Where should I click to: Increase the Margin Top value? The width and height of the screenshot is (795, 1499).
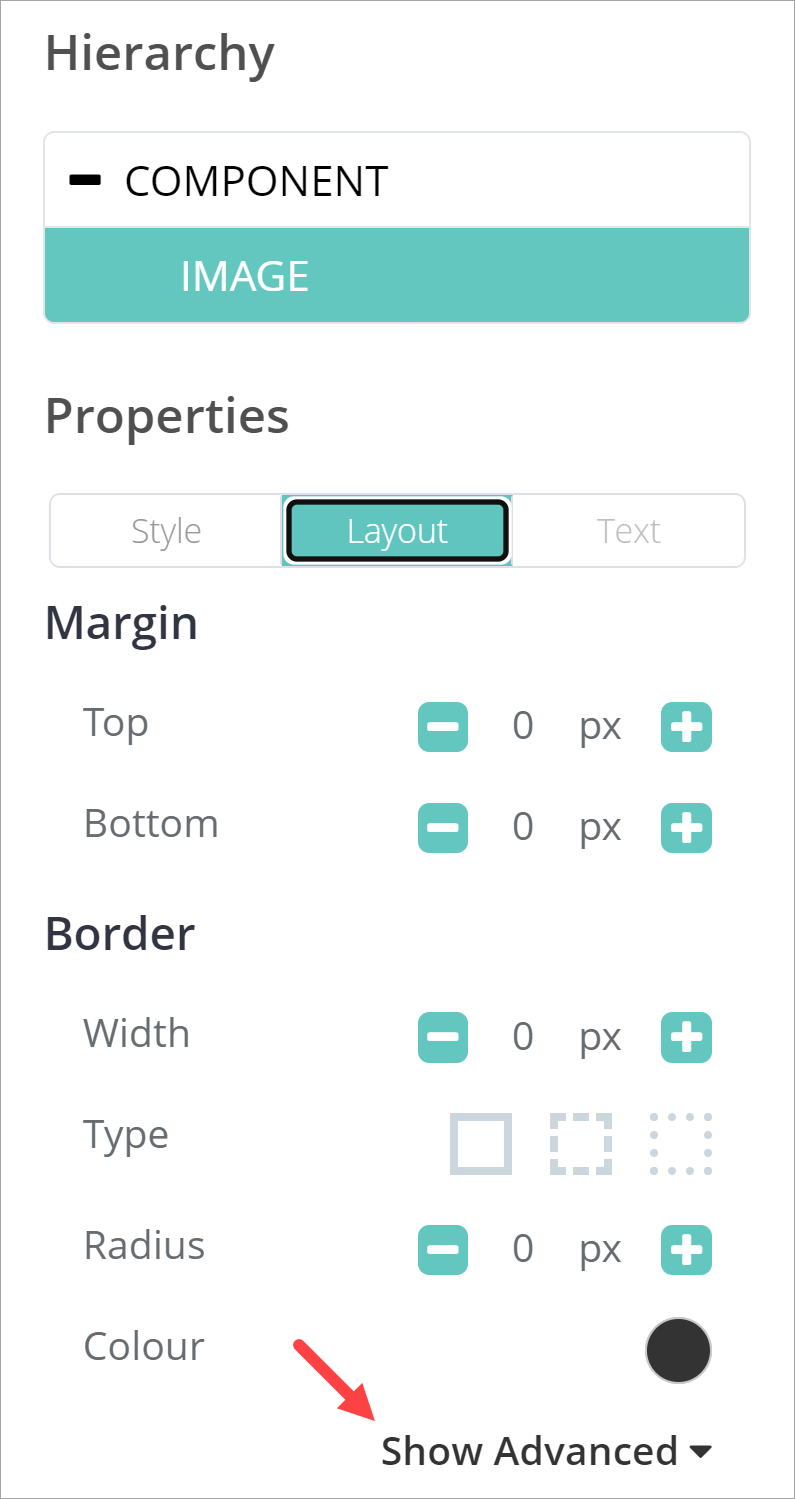[x=686, y=727]
